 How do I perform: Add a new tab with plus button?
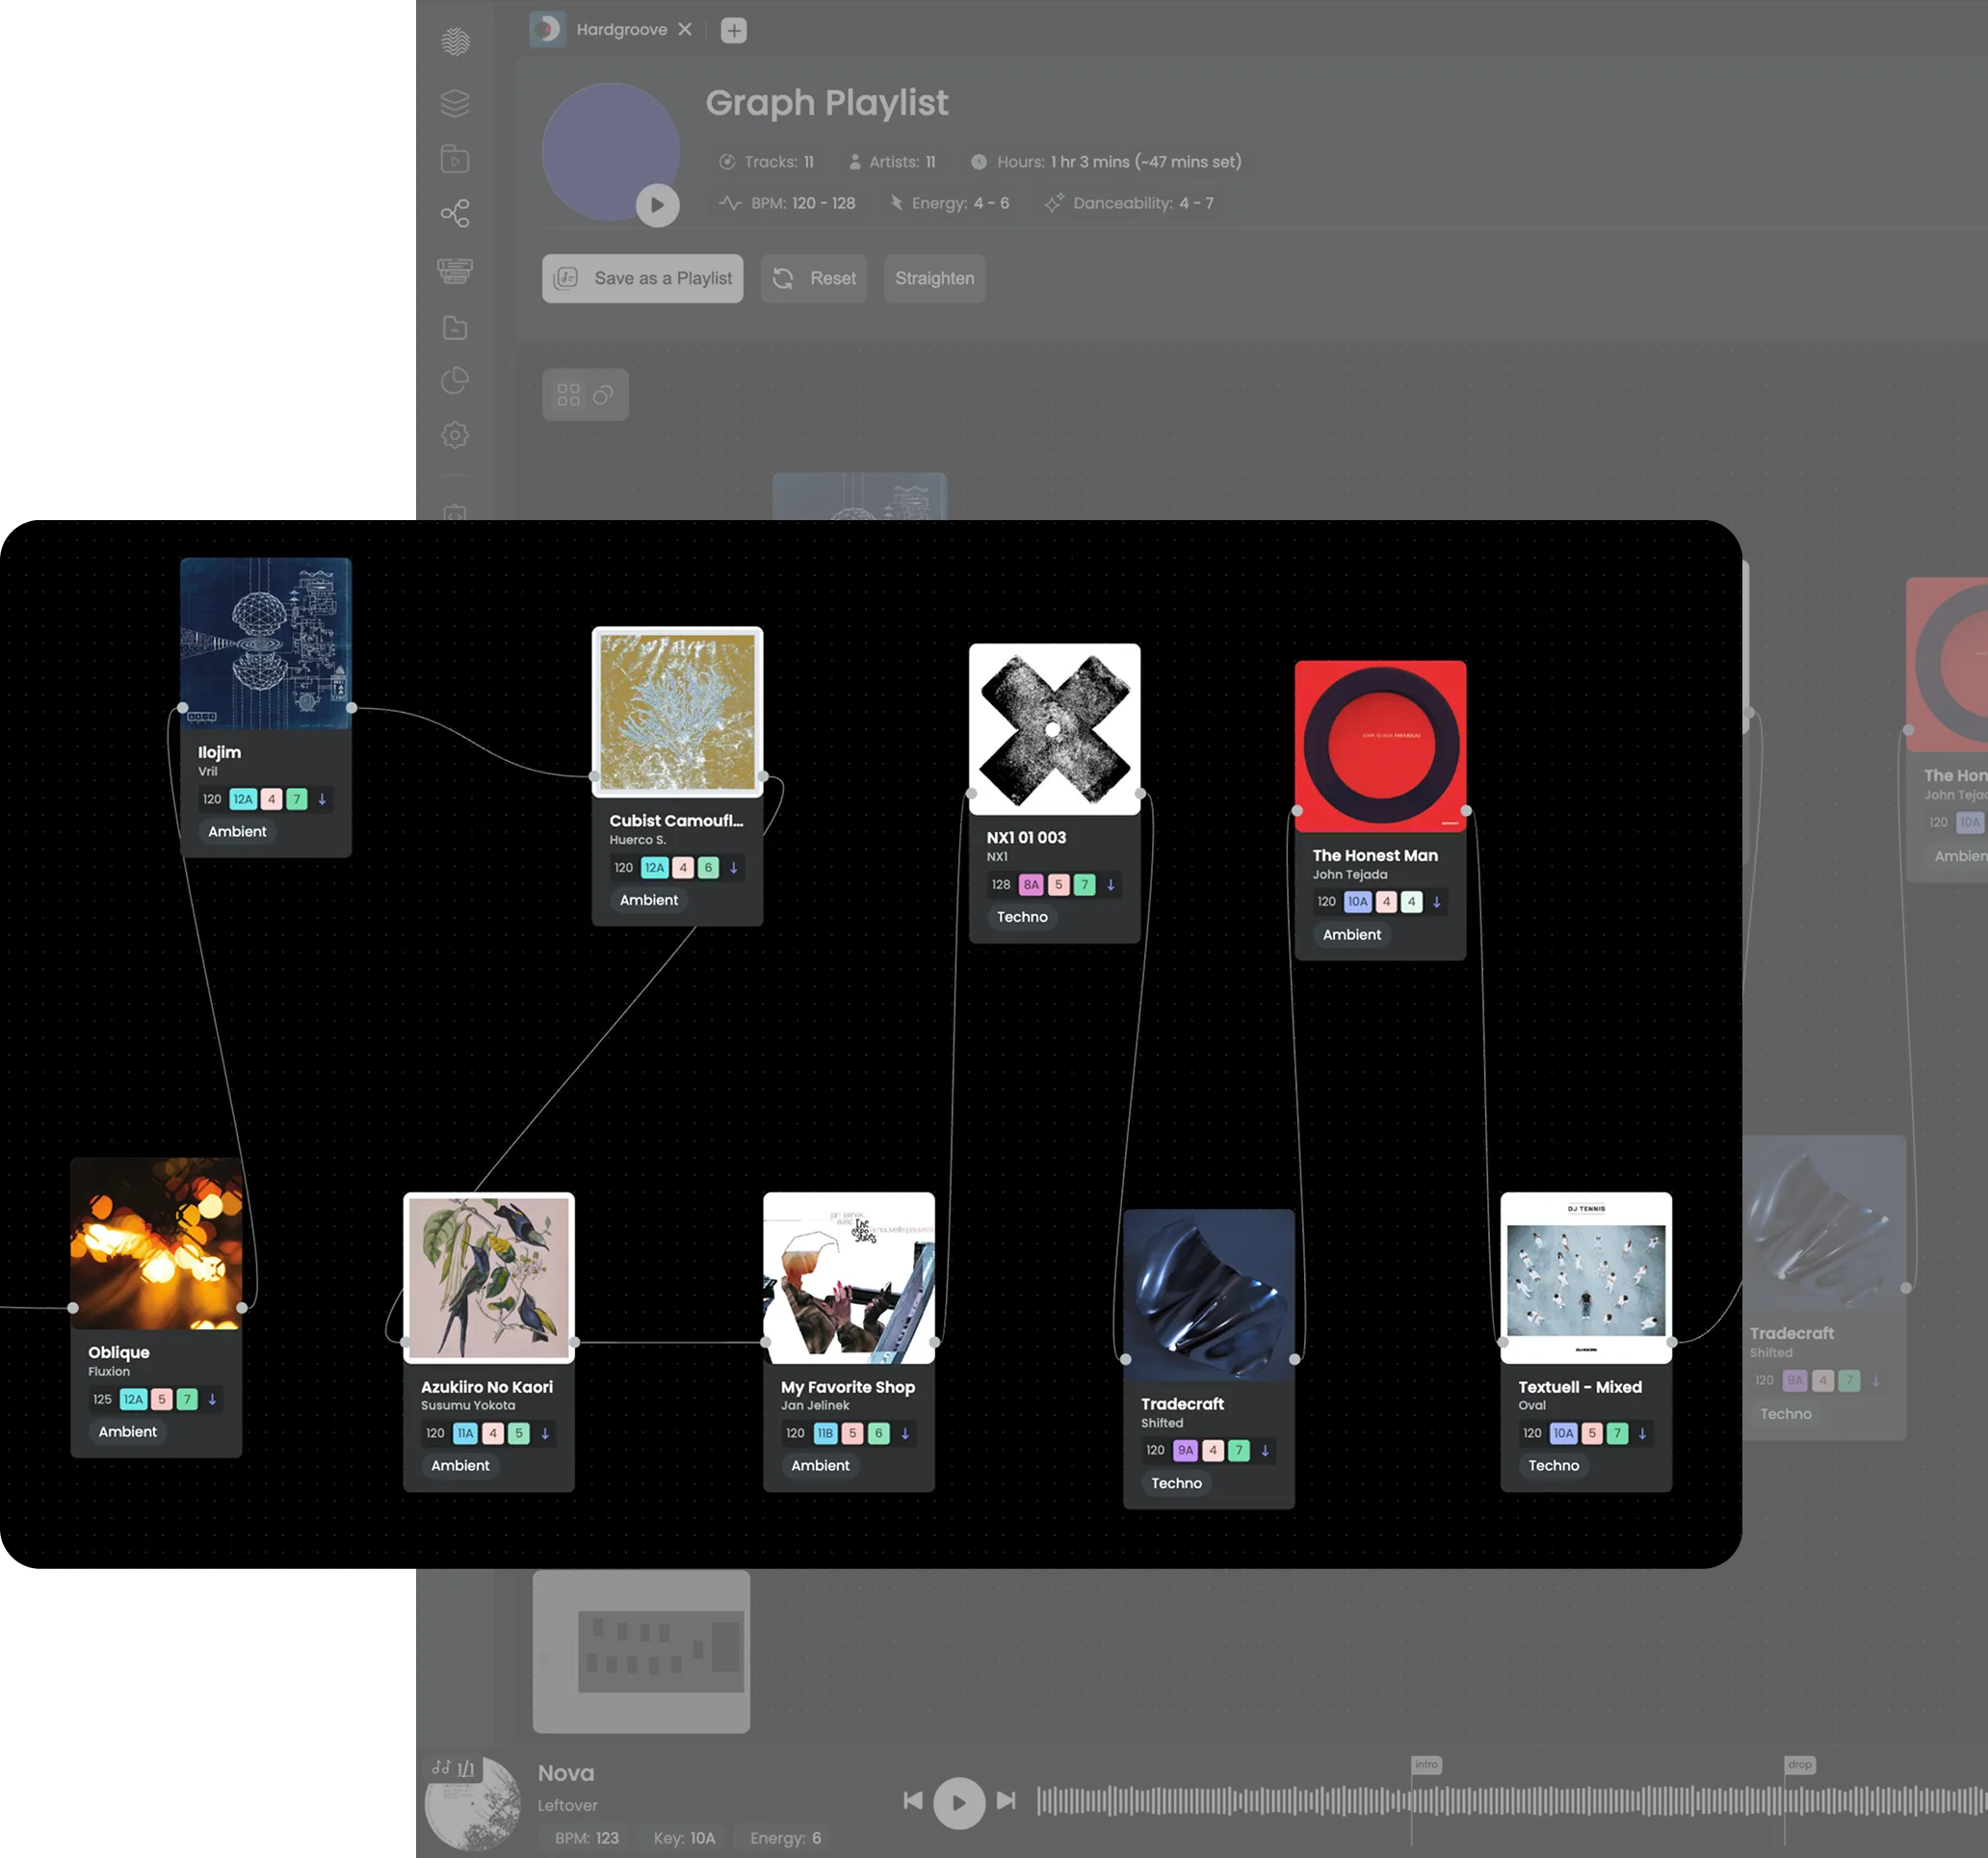pyautogui.click(x=734, y=30)
